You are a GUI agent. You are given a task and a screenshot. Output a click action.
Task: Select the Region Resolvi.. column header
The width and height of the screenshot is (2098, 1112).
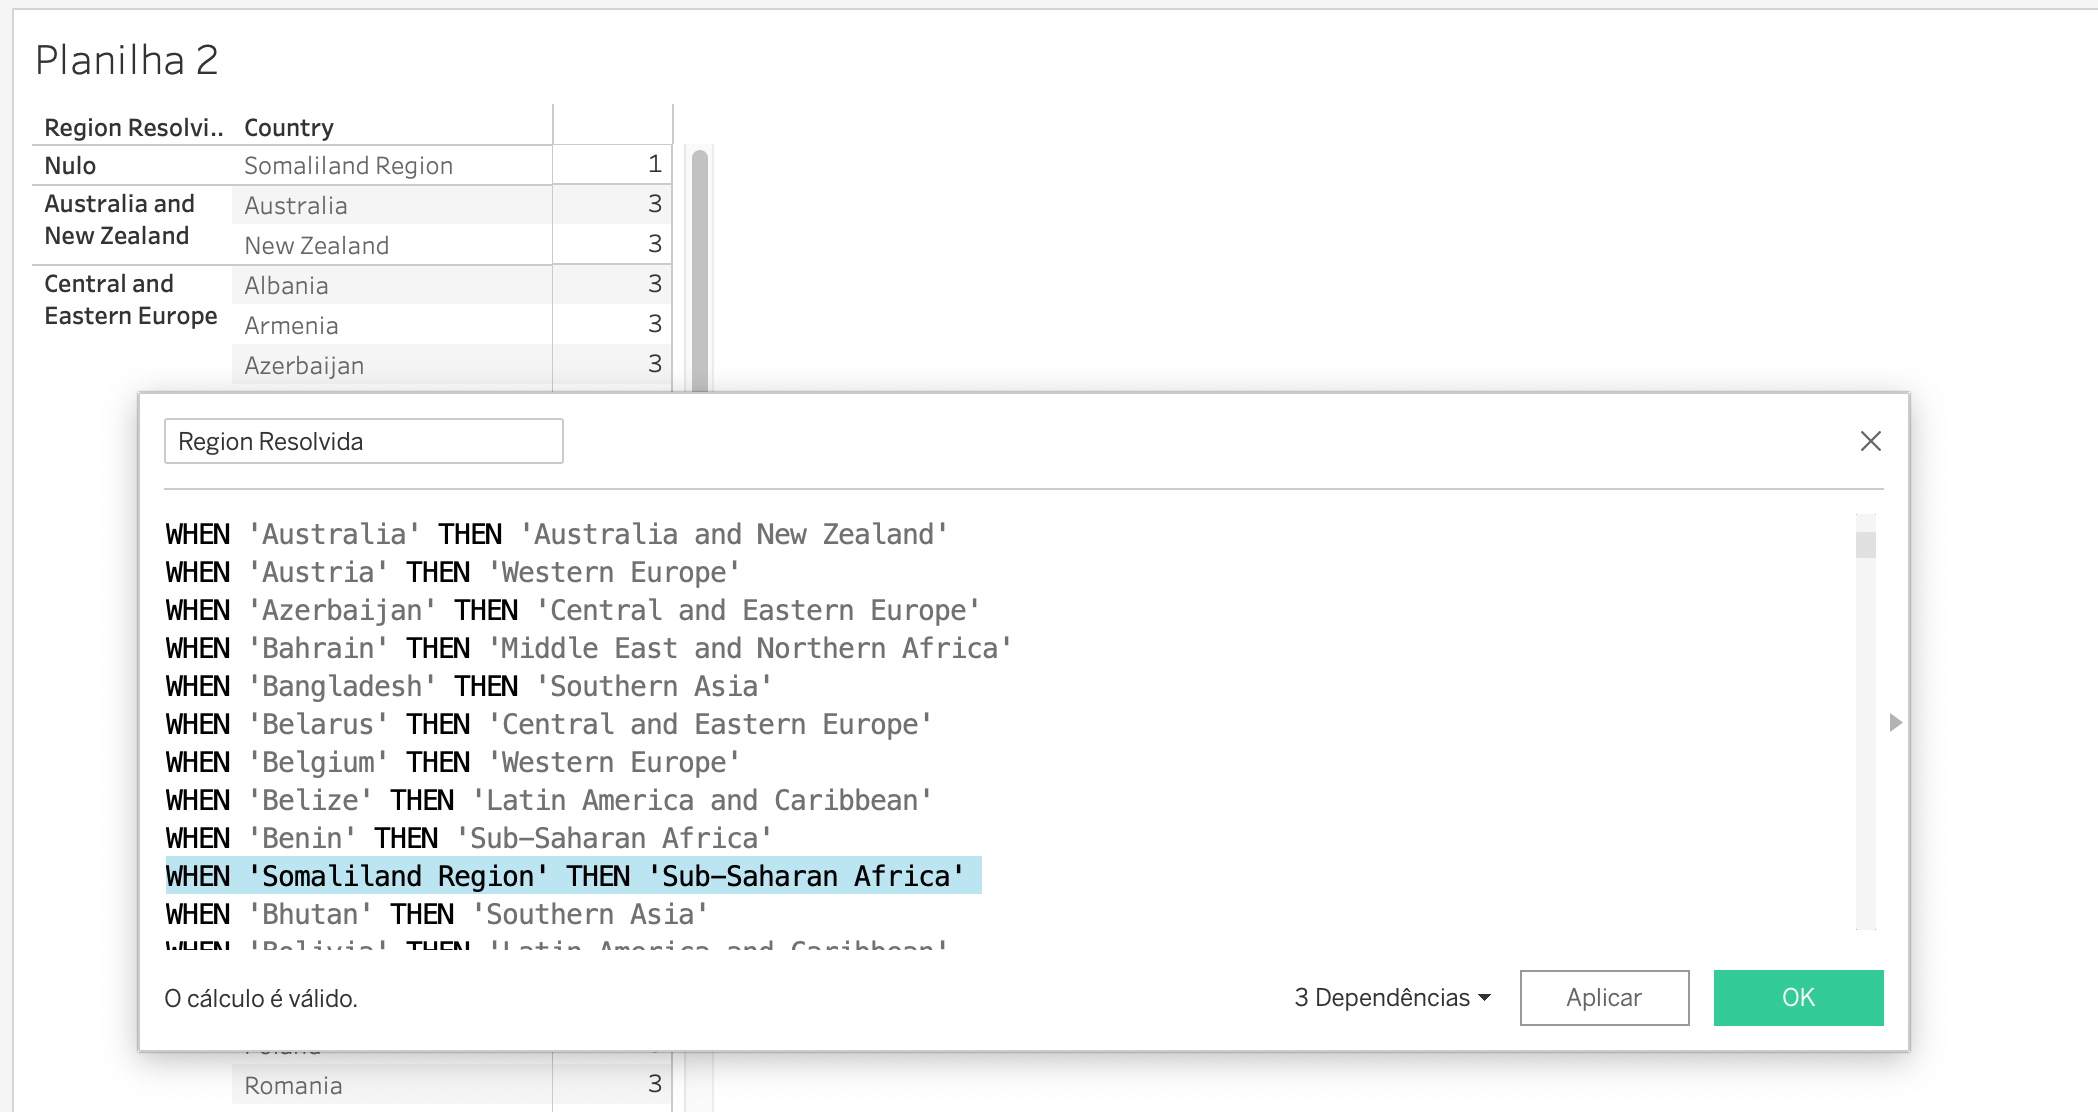point(131,126)
